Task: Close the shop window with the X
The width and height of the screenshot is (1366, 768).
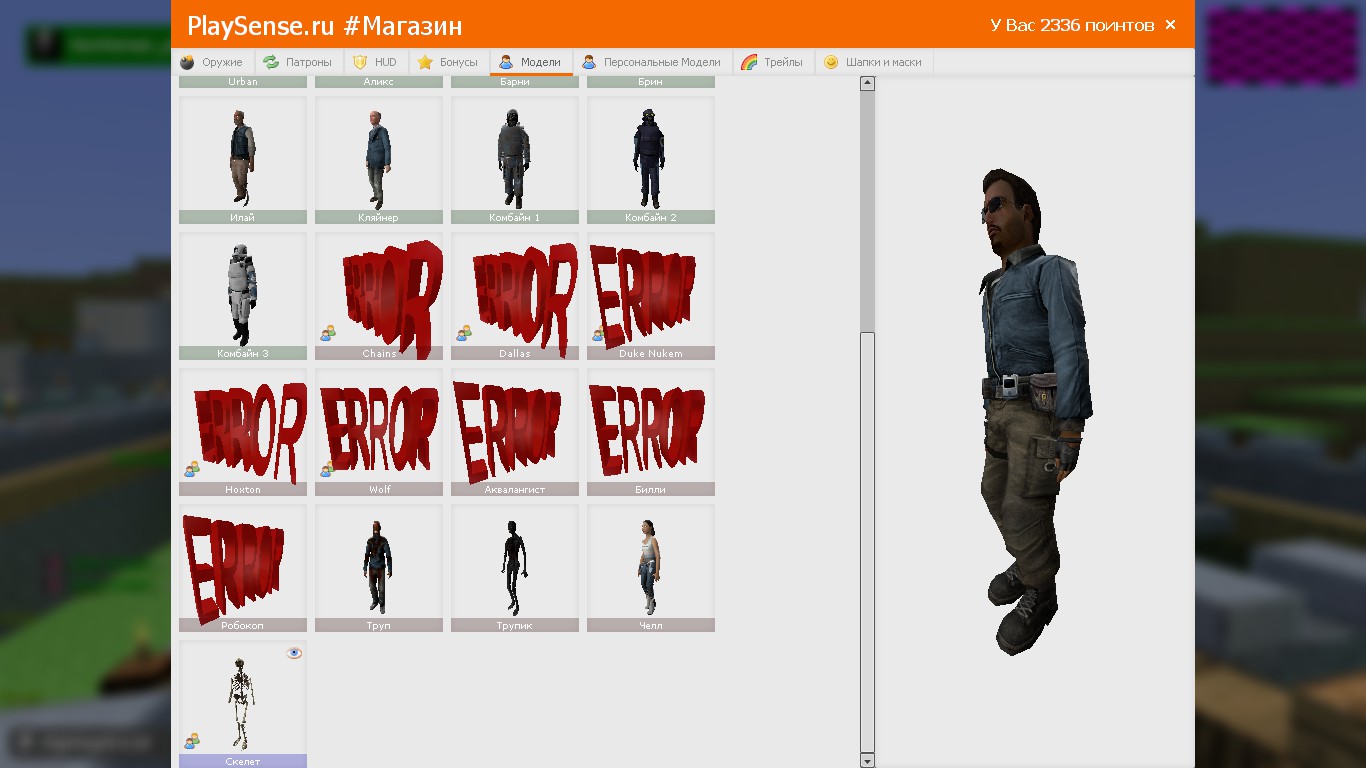Action: [1170, 25]
